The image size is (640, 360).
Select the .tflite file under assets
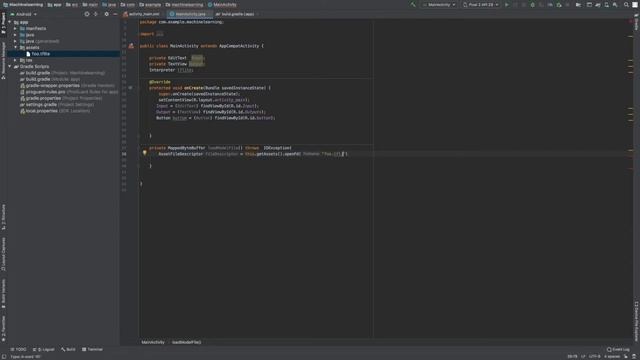(x=38, y=54)
